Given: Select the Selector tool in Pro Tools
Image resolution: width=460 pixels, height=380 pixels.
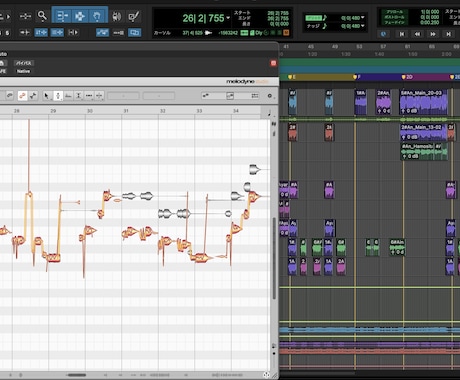Looking at the screenshot, I should click(80, 16).
